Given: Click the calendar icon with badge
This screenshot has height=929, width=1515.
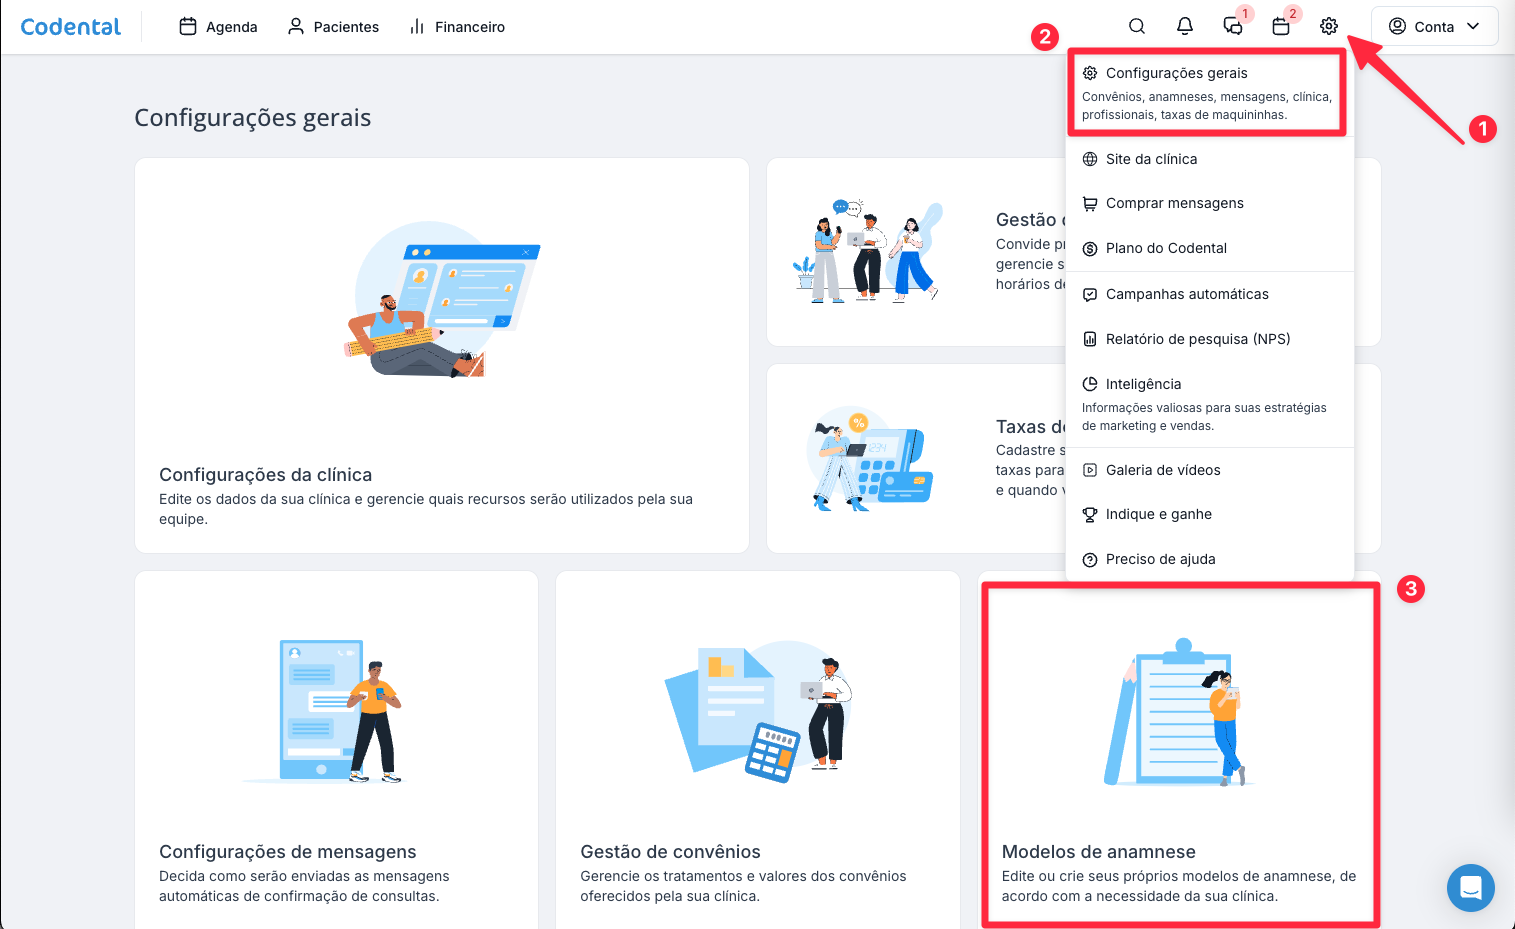Looking at the screenshot, I should coord(1281,27).
